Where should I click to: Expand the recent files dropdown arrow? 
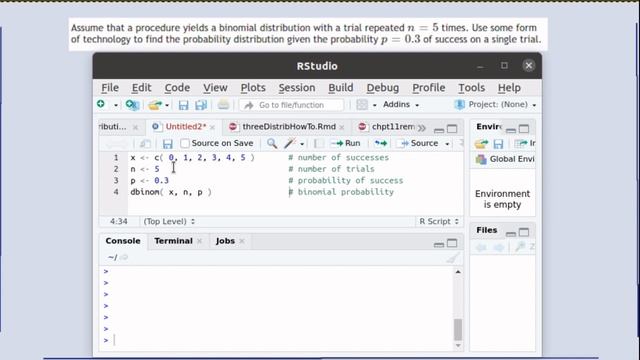(167, 105)
